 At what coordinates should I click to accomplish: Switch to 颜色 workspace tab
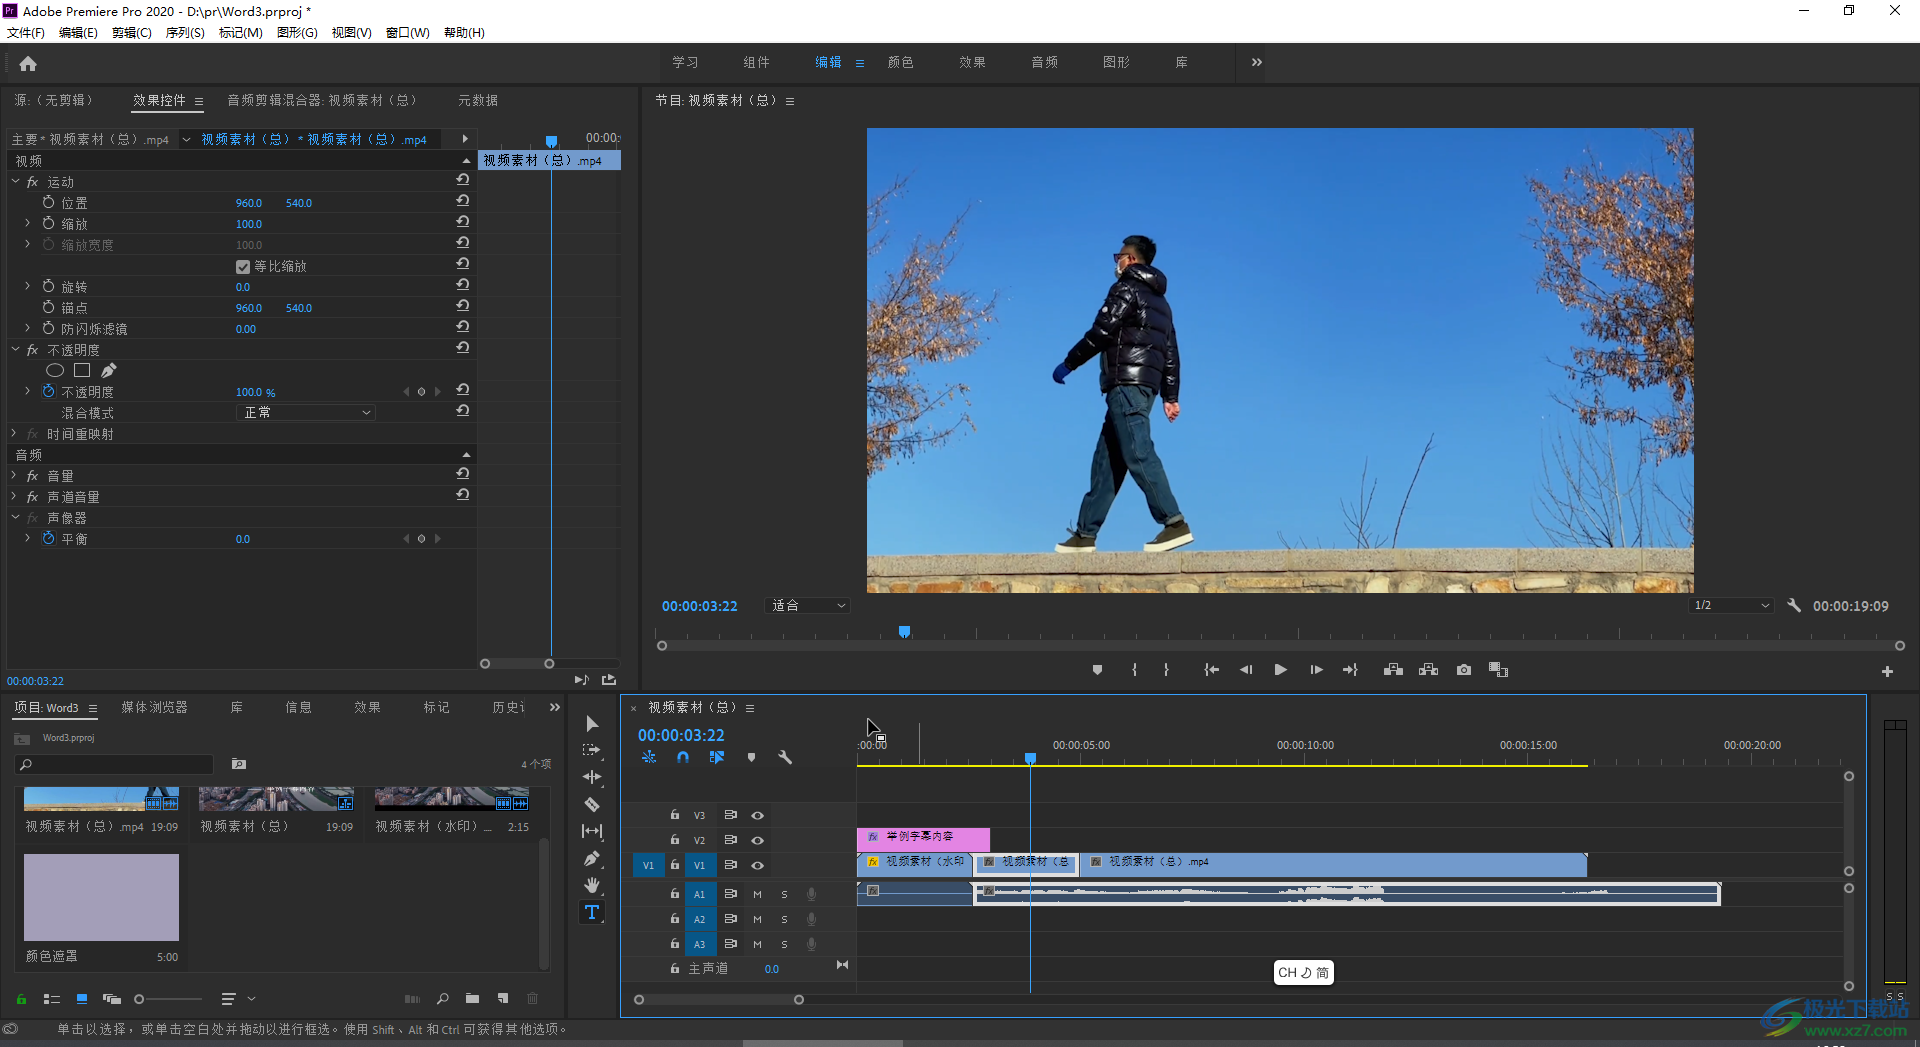click(x=900, y=62)
